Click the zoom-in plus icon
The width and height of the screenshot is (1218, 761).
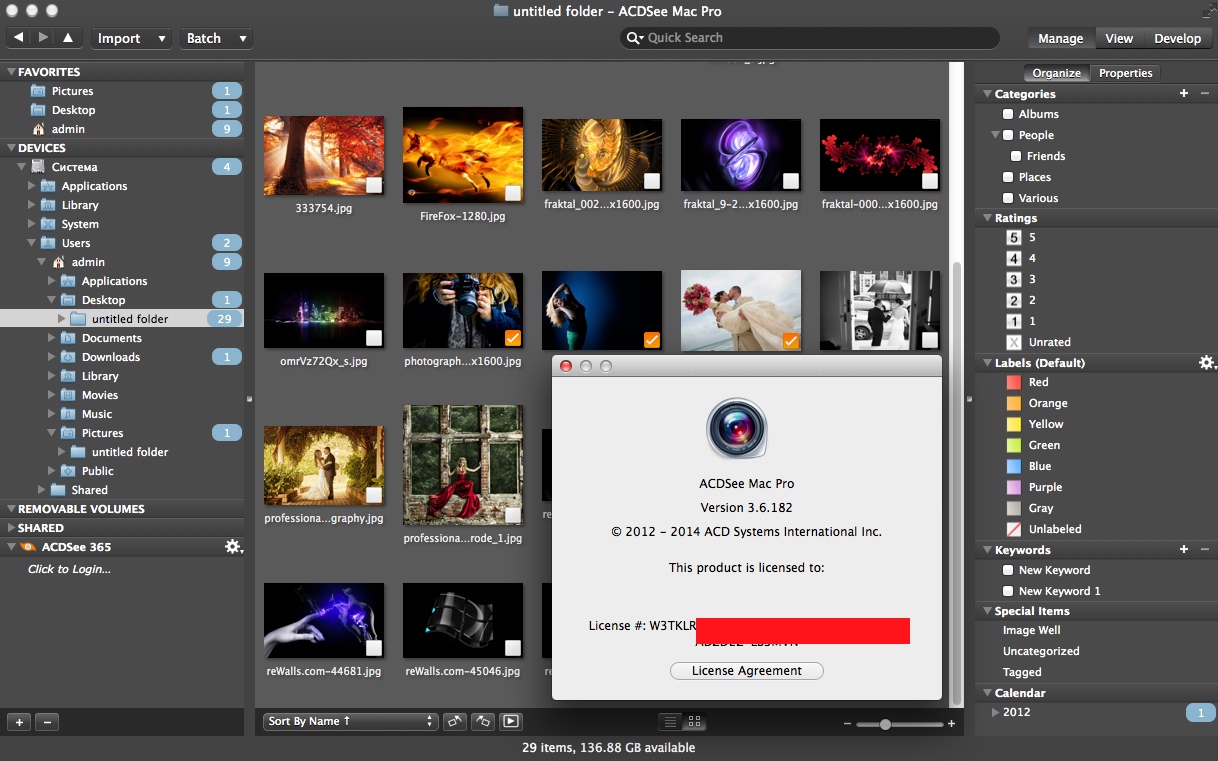coord(951,723)
